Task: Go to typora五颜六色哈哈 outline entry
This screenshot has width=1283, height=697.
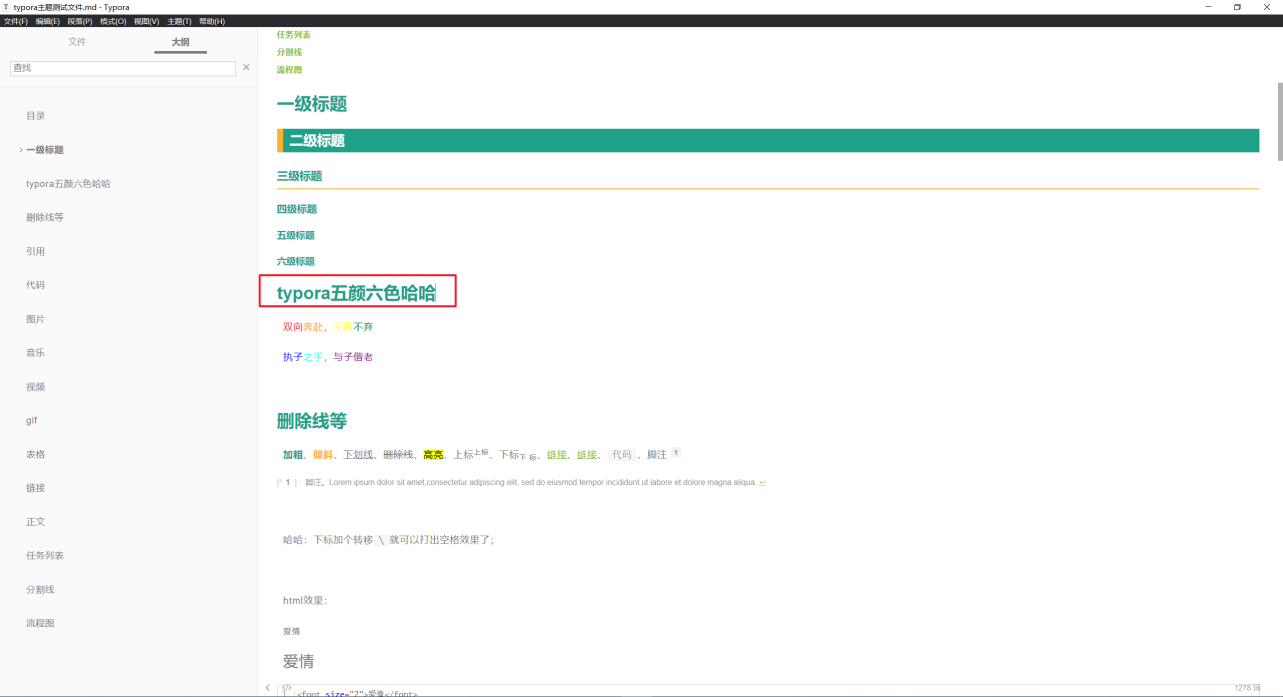Action: tap(68, 184)
